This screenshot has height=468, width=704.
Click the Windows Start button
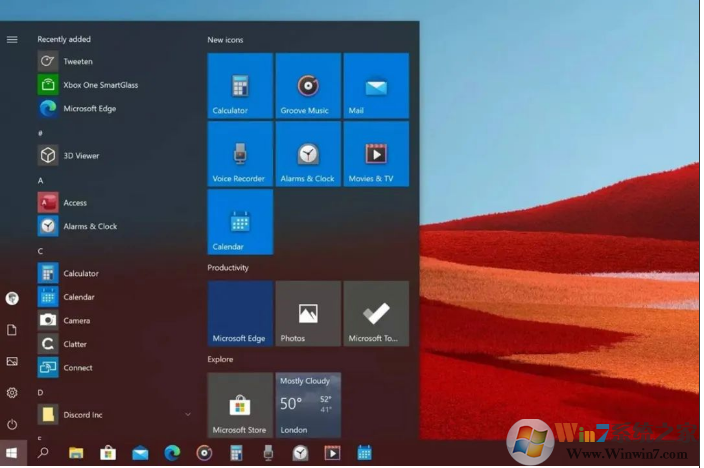12,453
